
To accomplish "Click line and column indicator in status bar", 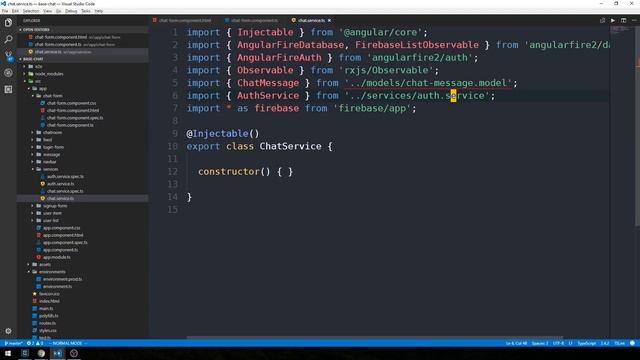I will coord(516,343).
